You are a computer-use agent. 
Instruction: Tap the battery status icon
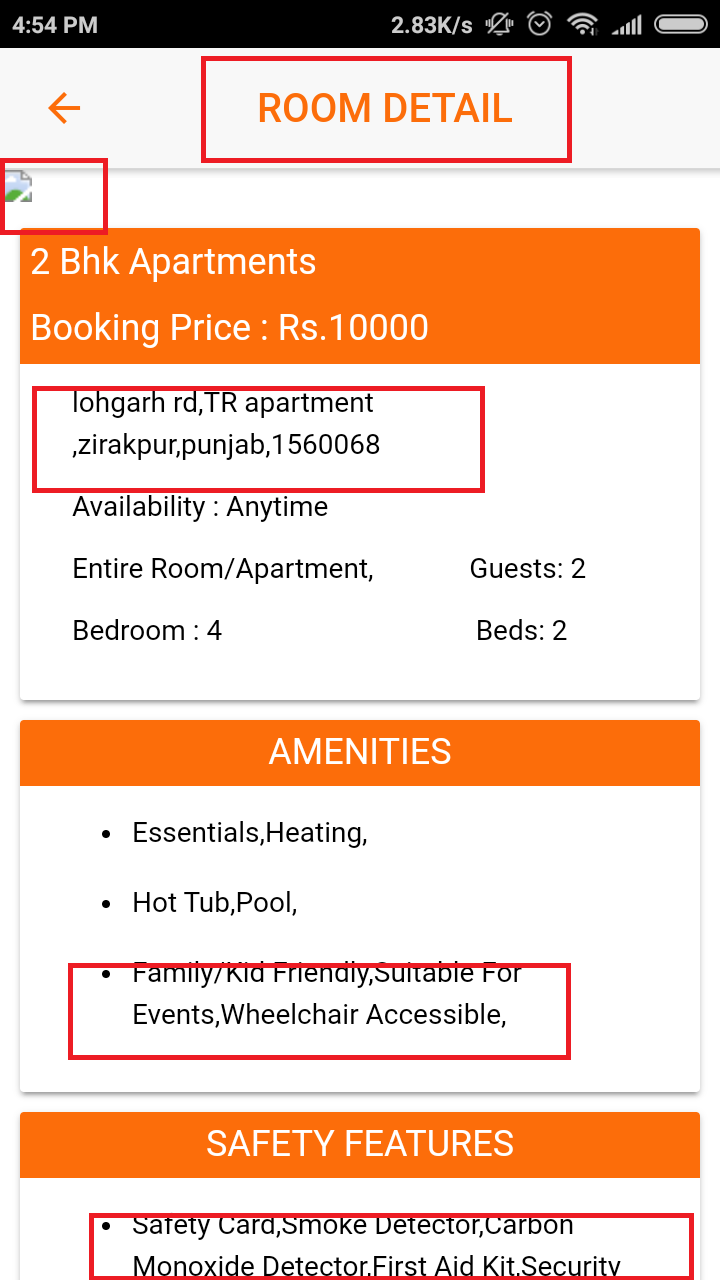(682, 24)
